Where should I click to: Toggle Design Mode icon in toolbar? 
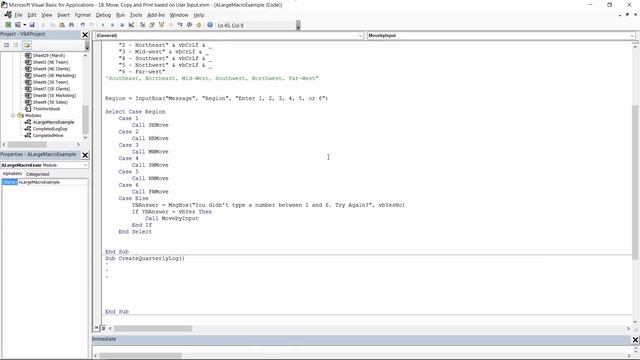coord(131,25)
